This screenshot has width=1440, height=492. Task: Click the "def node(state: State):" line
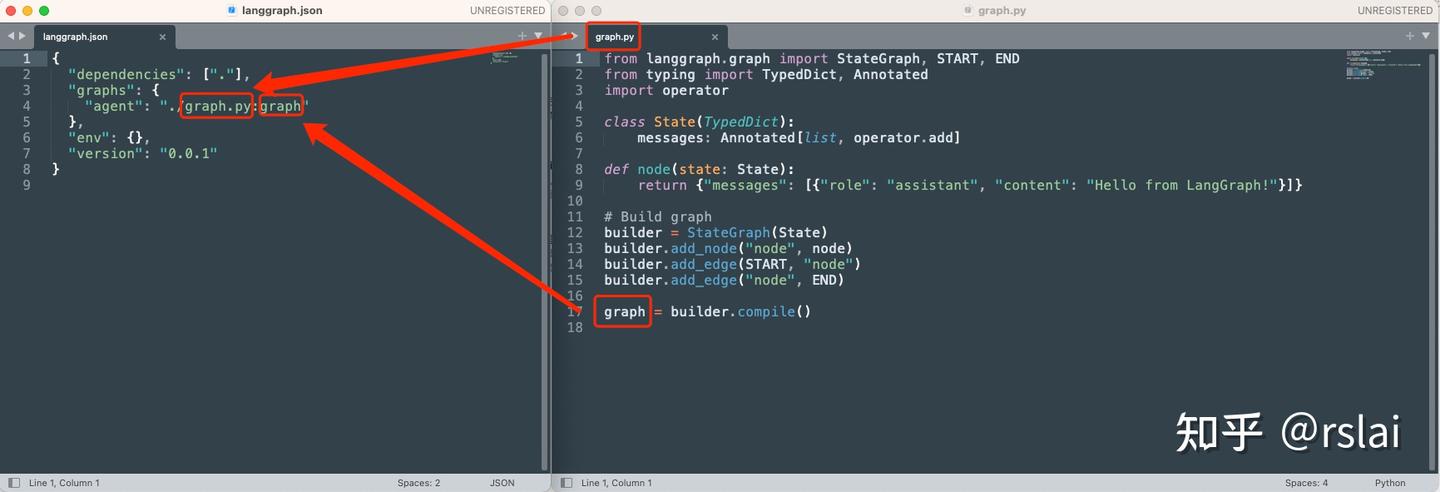699,169
